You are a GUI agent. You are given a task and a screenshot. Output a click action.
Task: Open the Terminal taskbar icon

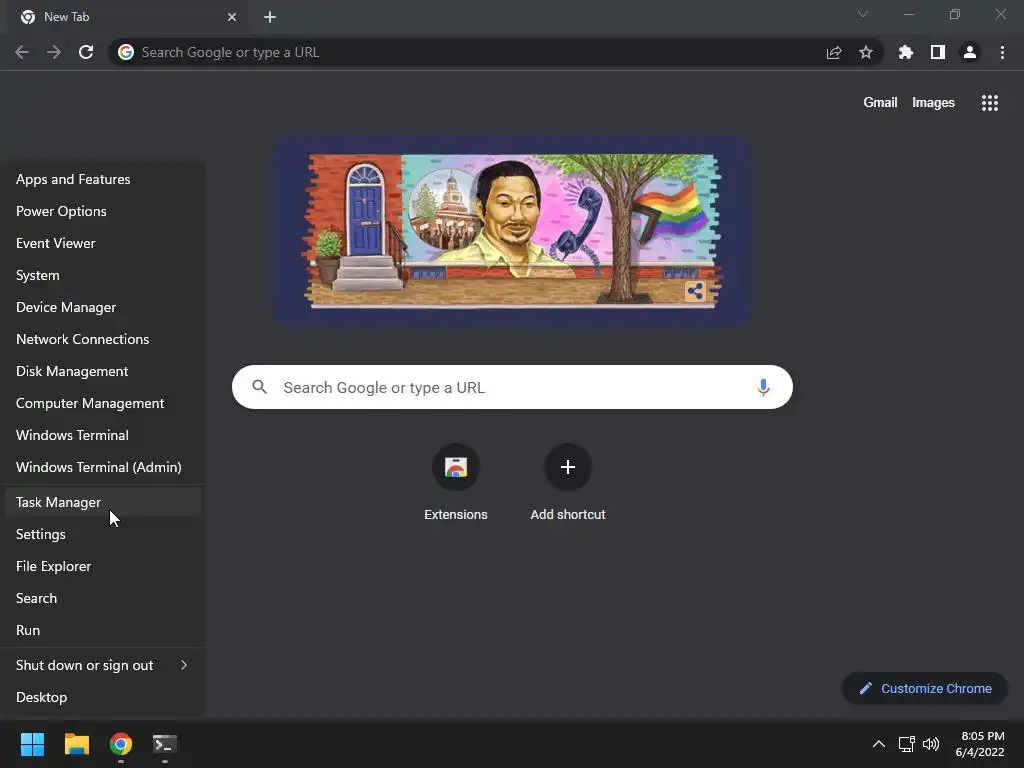pyautogui.click(x=165, y=744)
